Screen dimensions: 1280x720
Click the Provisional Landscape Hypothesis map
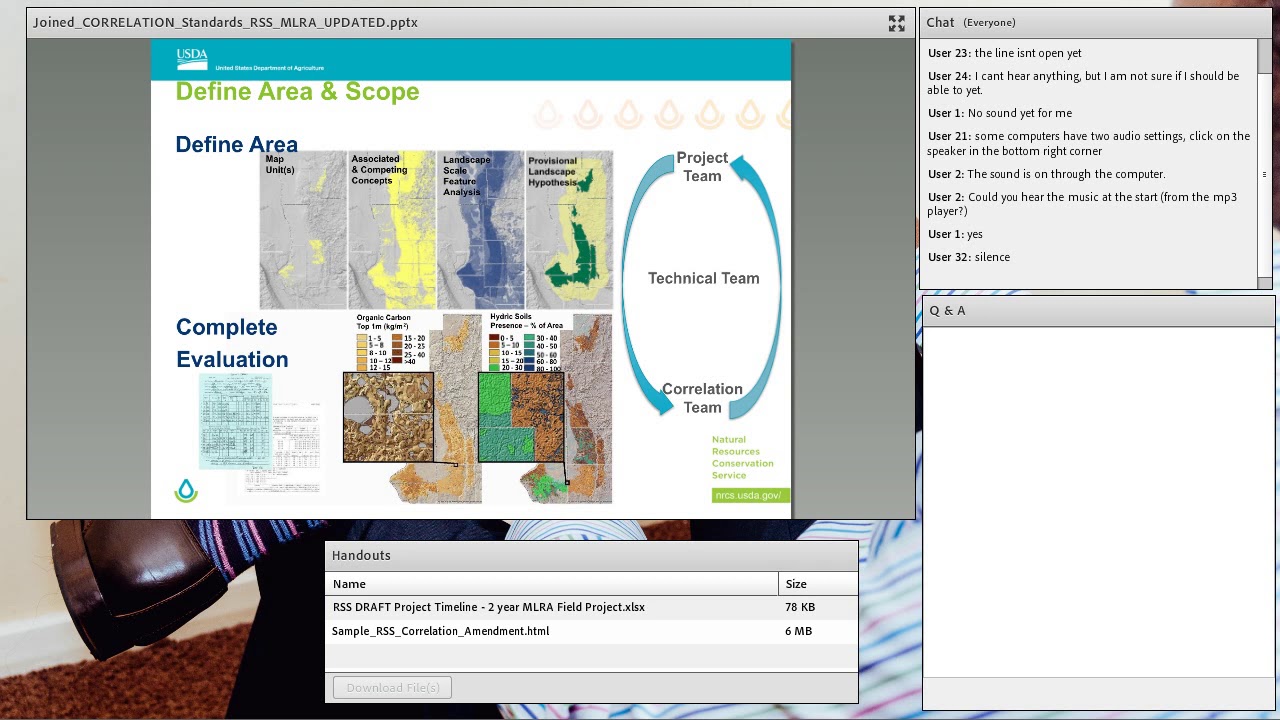569,231
